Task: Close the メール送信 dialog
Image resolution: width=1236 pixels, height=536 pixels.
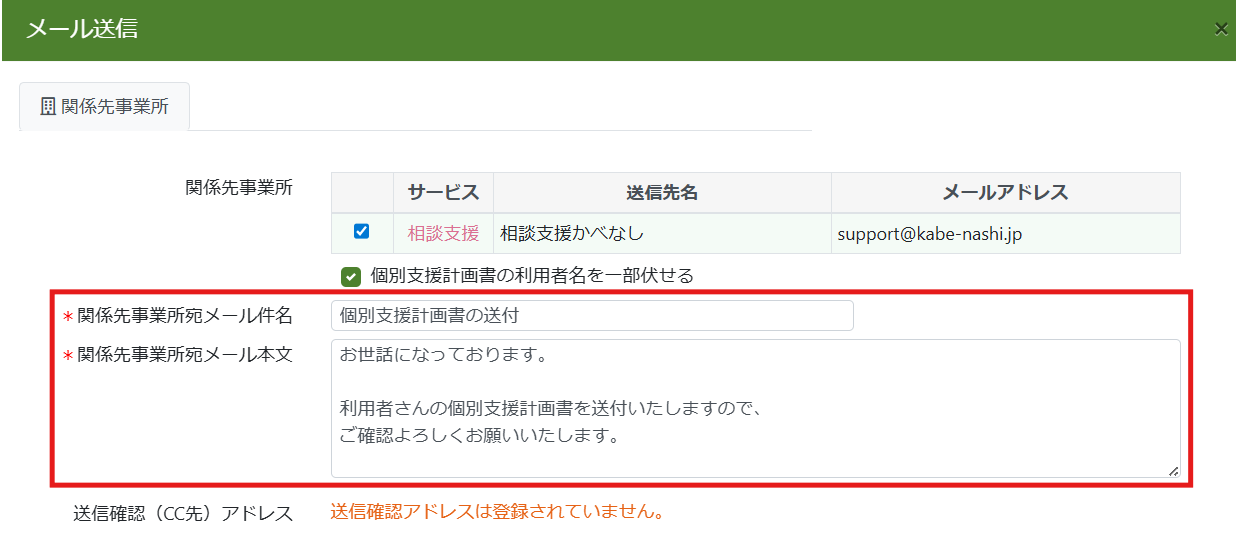Action: pos(1220,29)
